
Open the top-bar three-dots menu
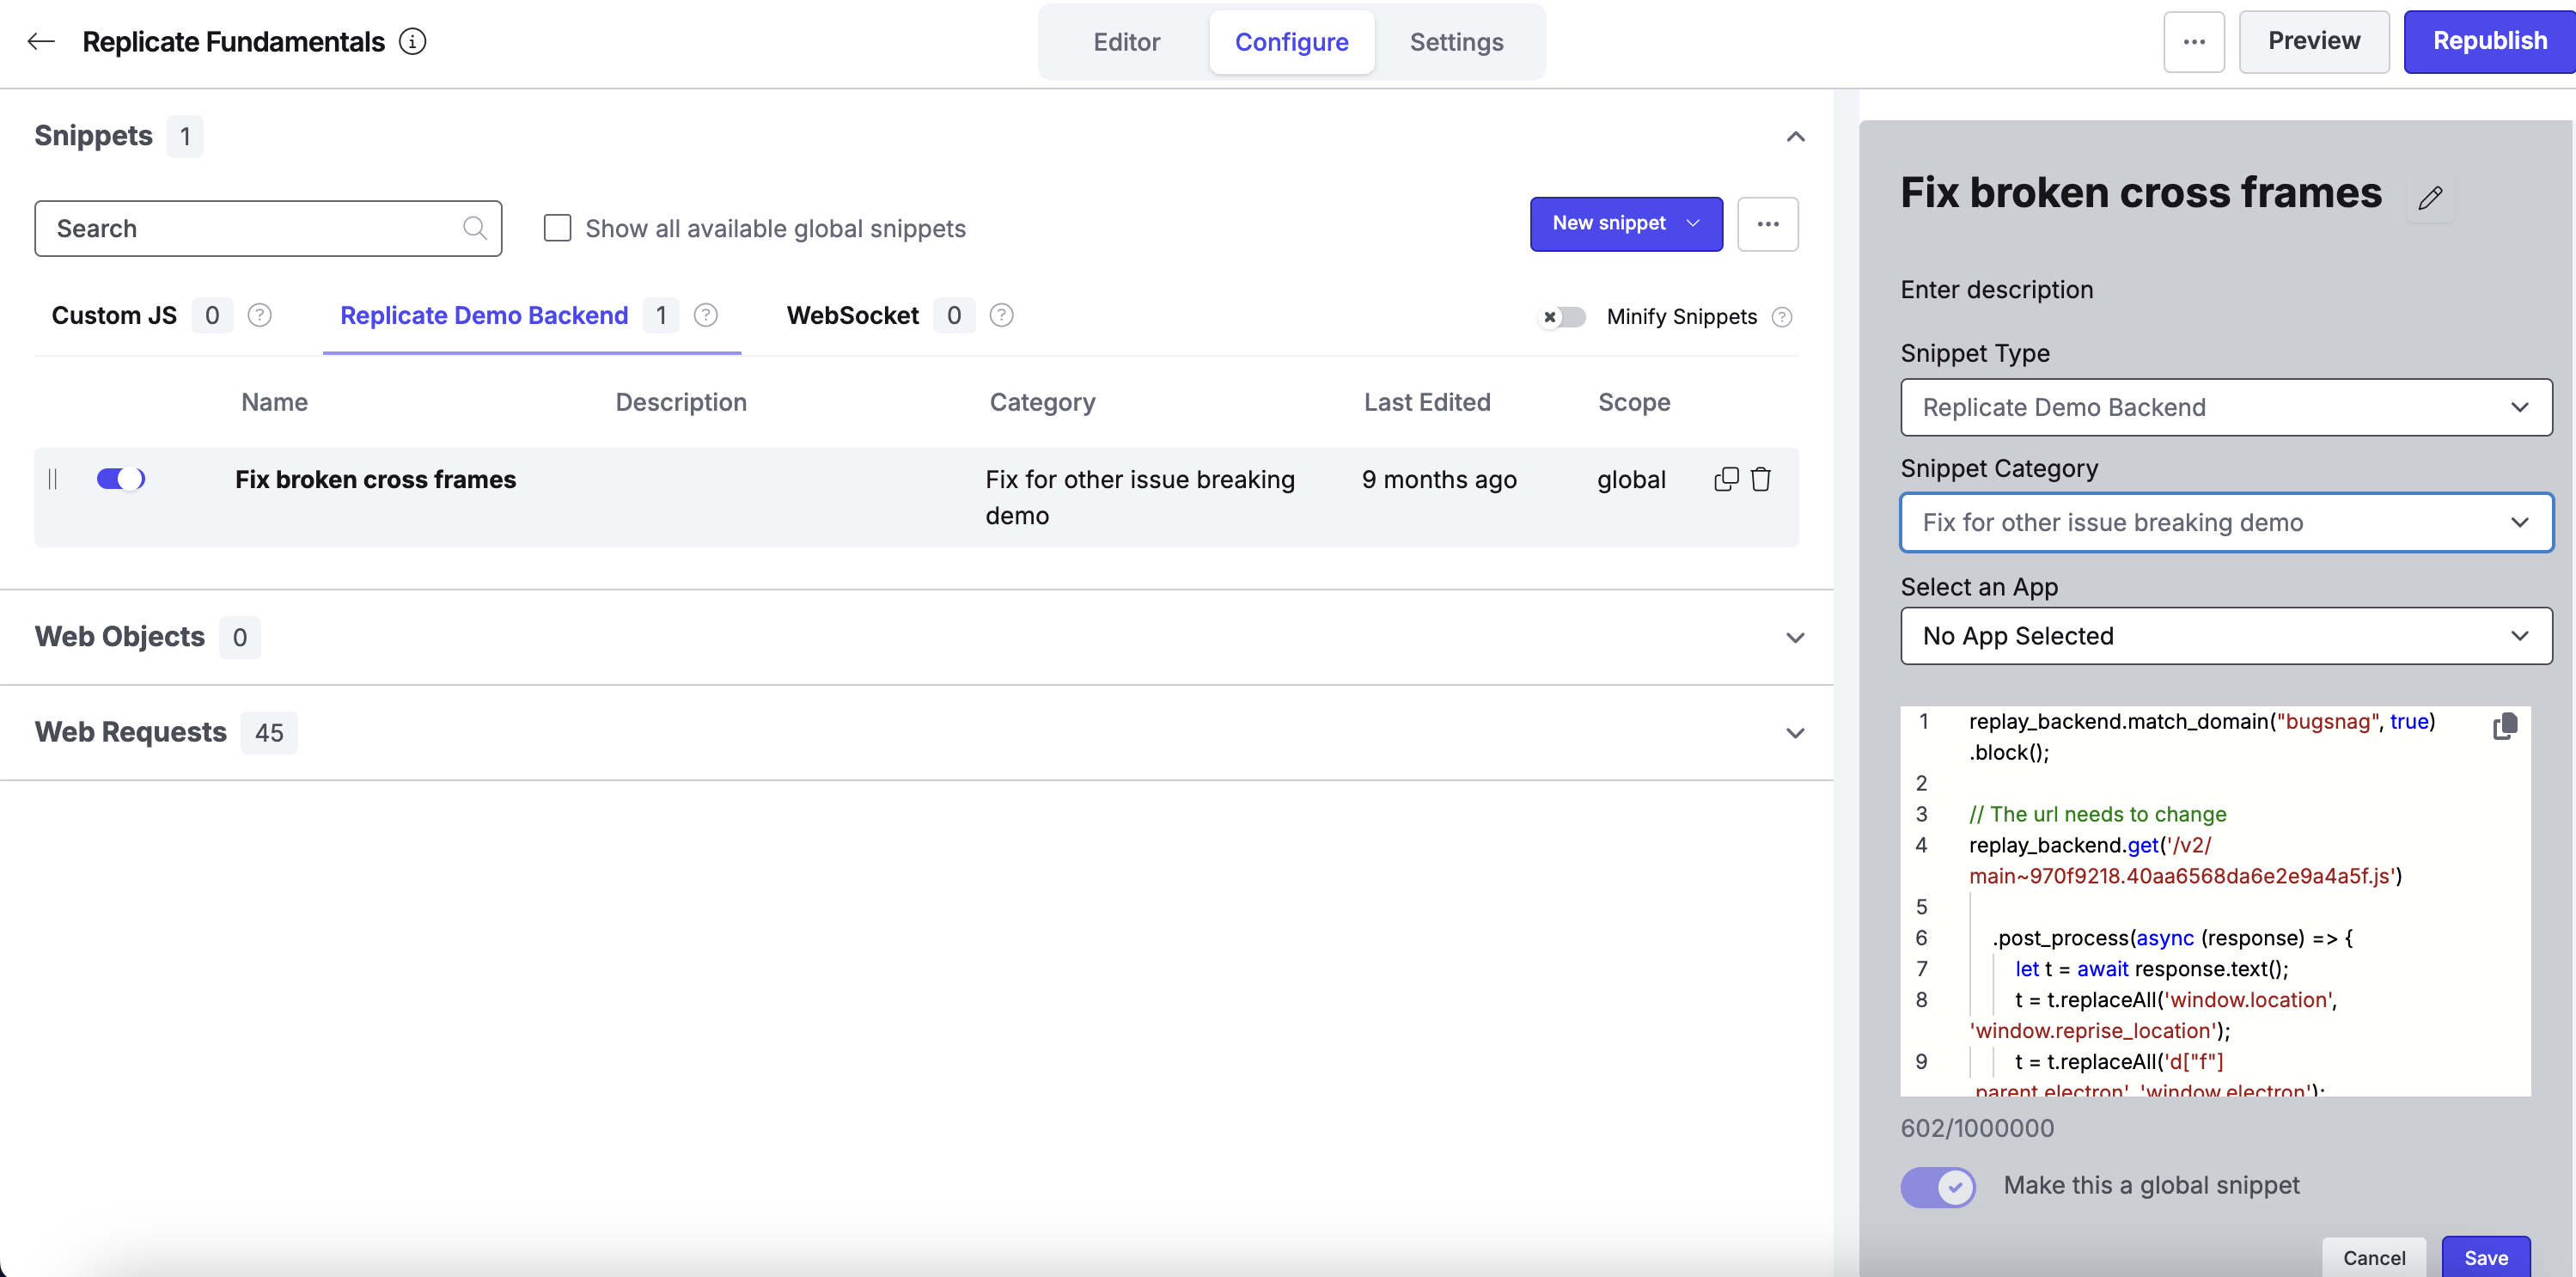[x=2194, y=42]
